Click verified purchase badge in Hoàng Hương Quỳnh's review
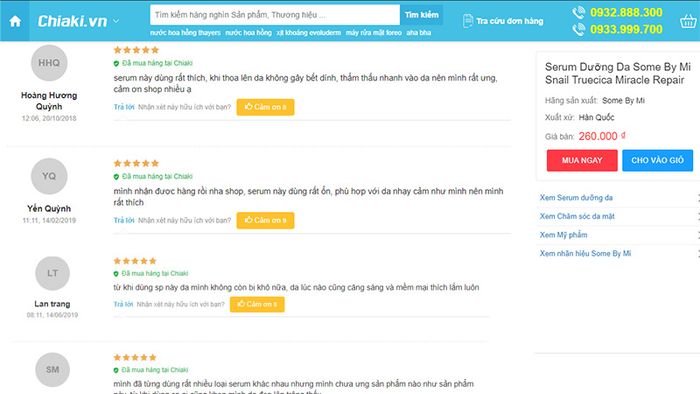The height and width of the screenshot is (394, 700). point(153,63)
